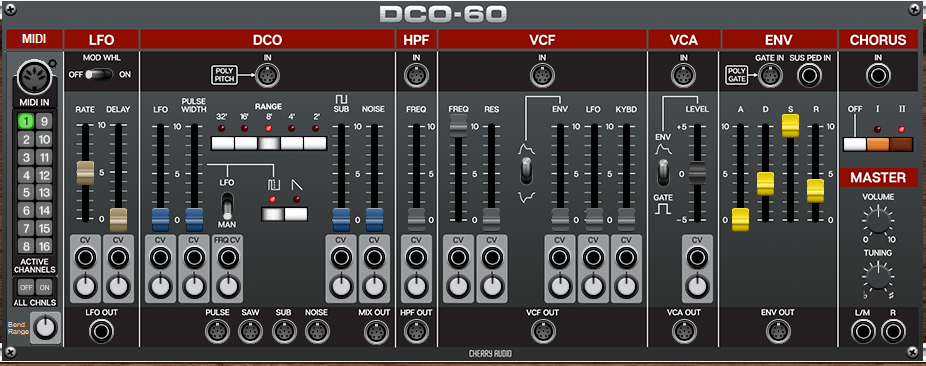Toggle MIDI channel 16
The width and height of the screenshot is (926, 366).
(x=44, y=246)
